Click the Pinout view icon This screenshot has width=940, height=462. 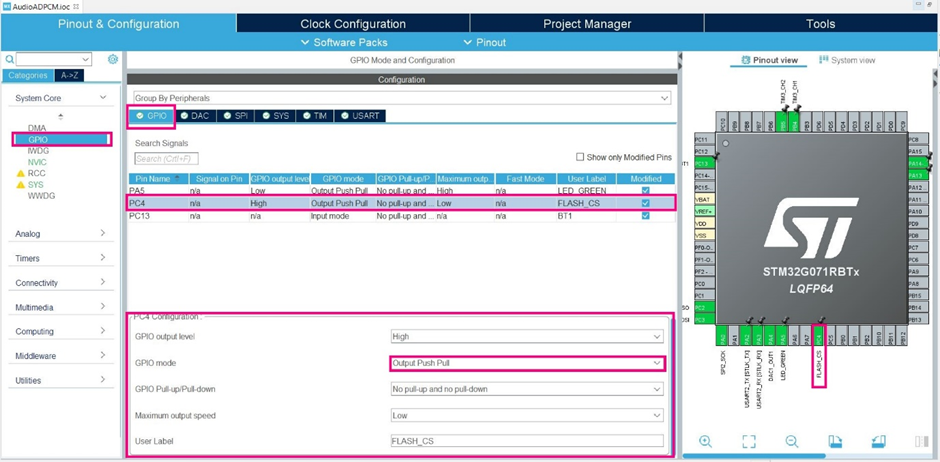click(x=746, y=60)
